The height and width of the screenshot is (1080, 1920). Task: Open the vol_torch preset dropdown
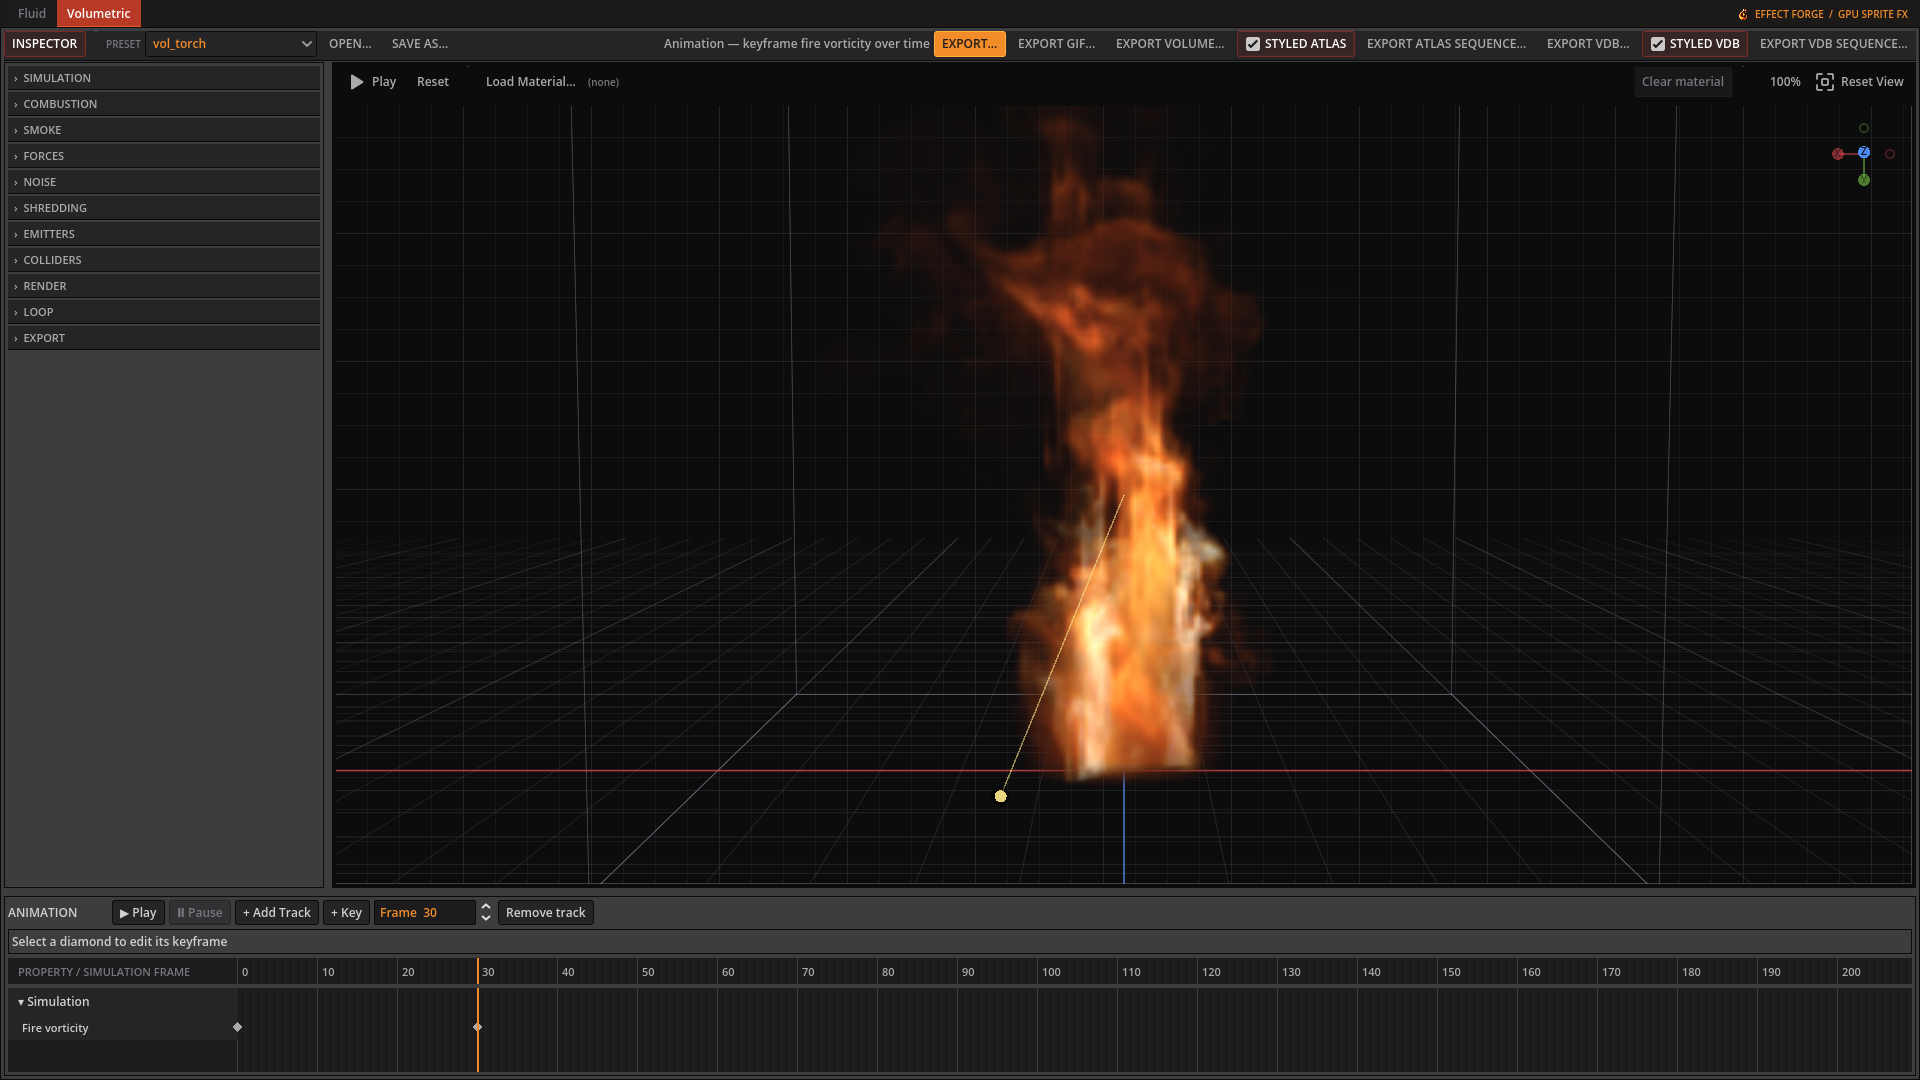pyautogui.click(x=231, y=44)
